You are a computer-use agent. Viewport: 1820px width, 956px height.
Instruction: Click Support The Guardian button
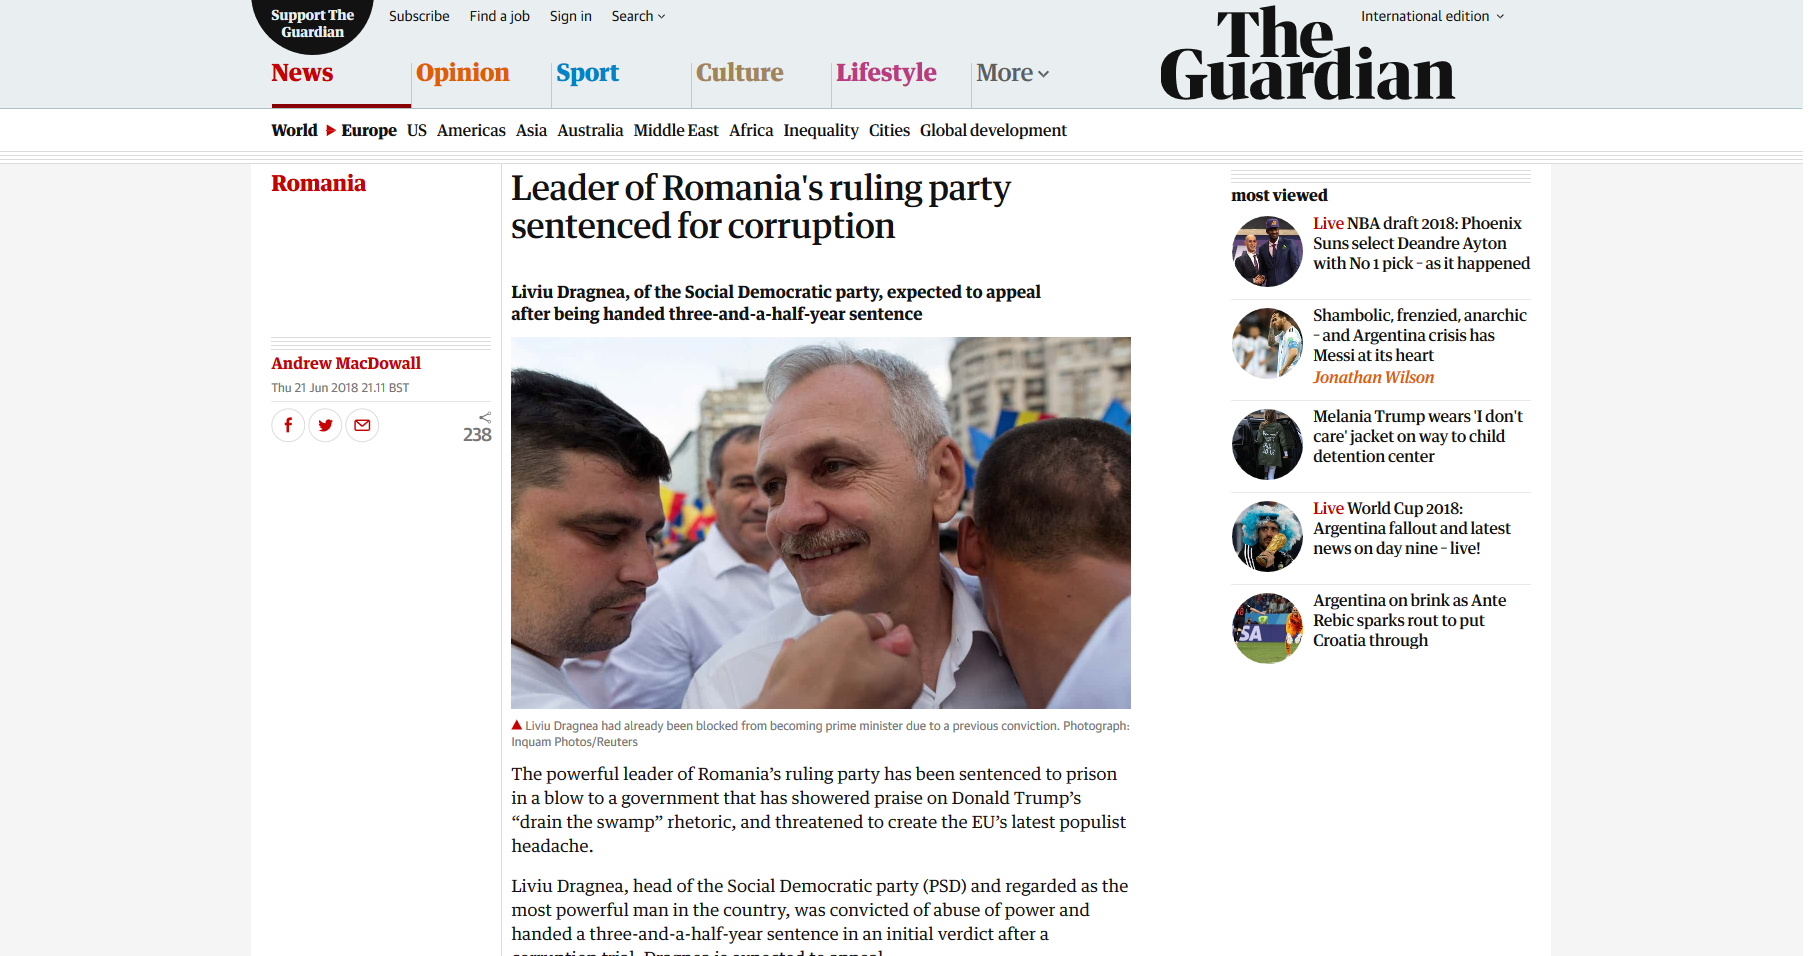click(x=312, y=24)
